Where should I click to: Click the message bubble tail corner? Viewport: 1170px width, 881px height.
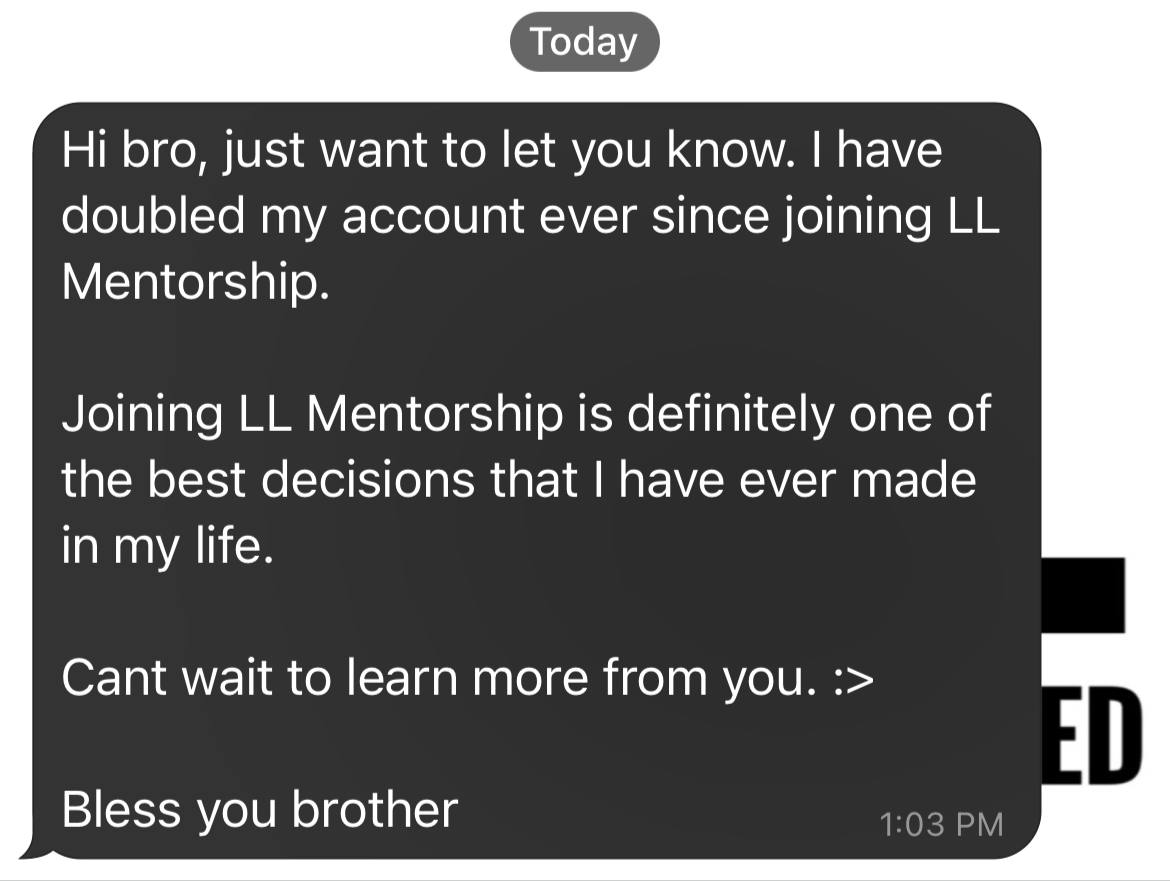pyautogui.click(x=34, y=847)
